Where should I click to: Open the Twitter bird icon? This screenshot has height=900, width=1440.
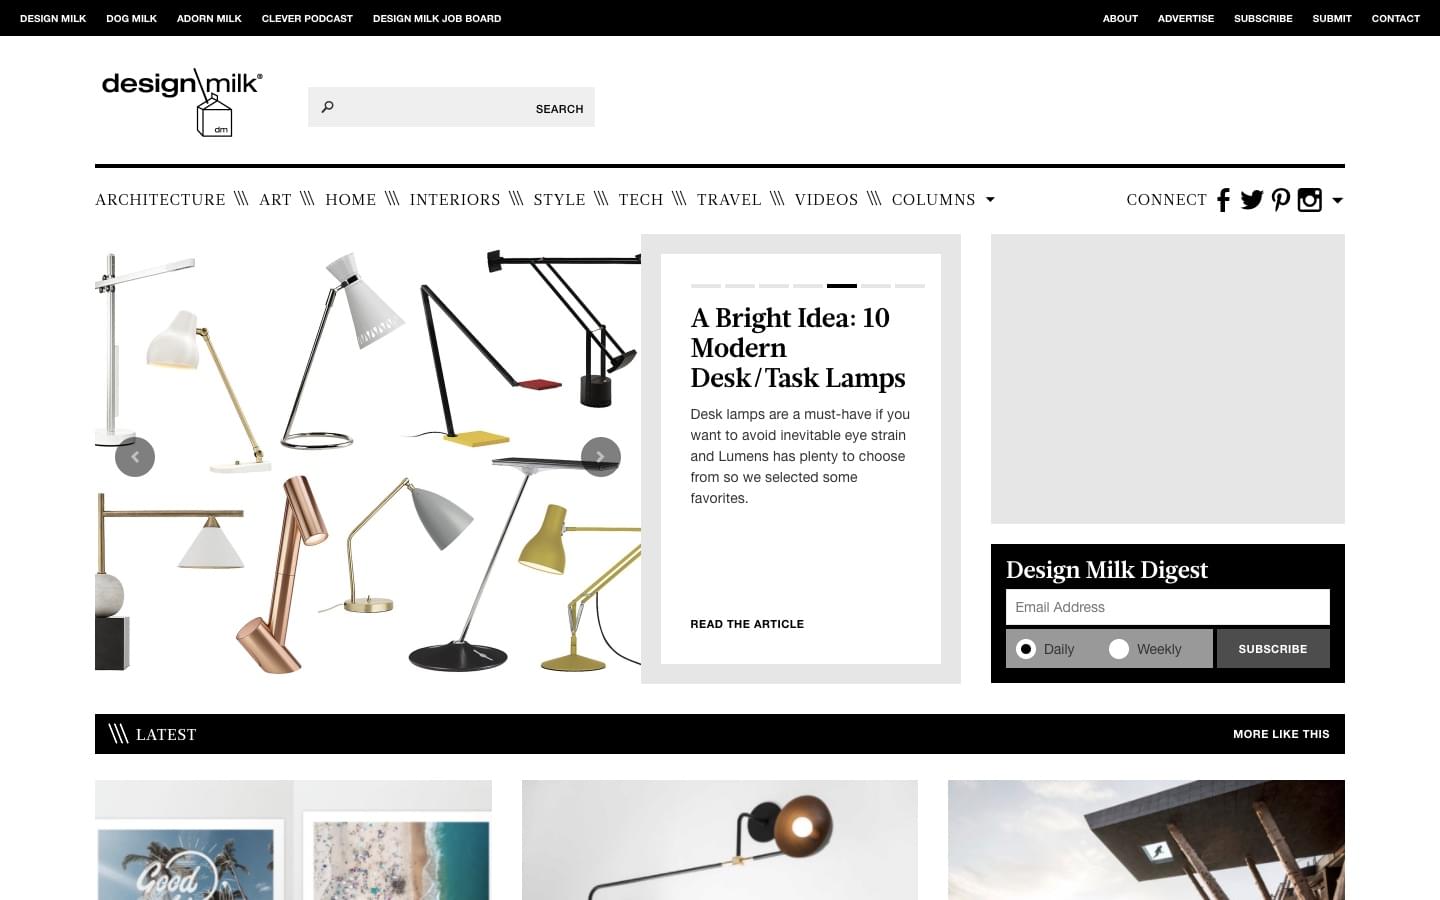tap(1252, 200)
